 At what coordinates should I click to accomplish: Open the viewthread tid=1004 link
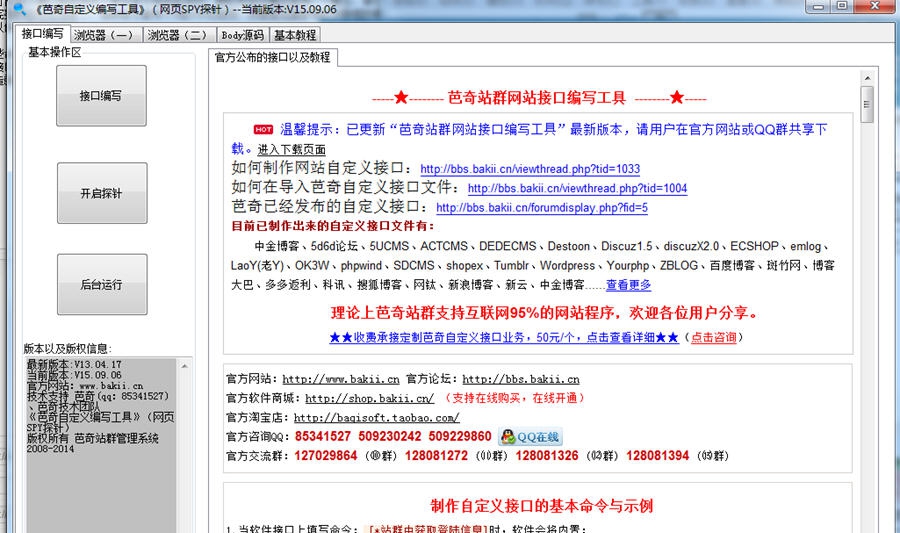(577, 188)
